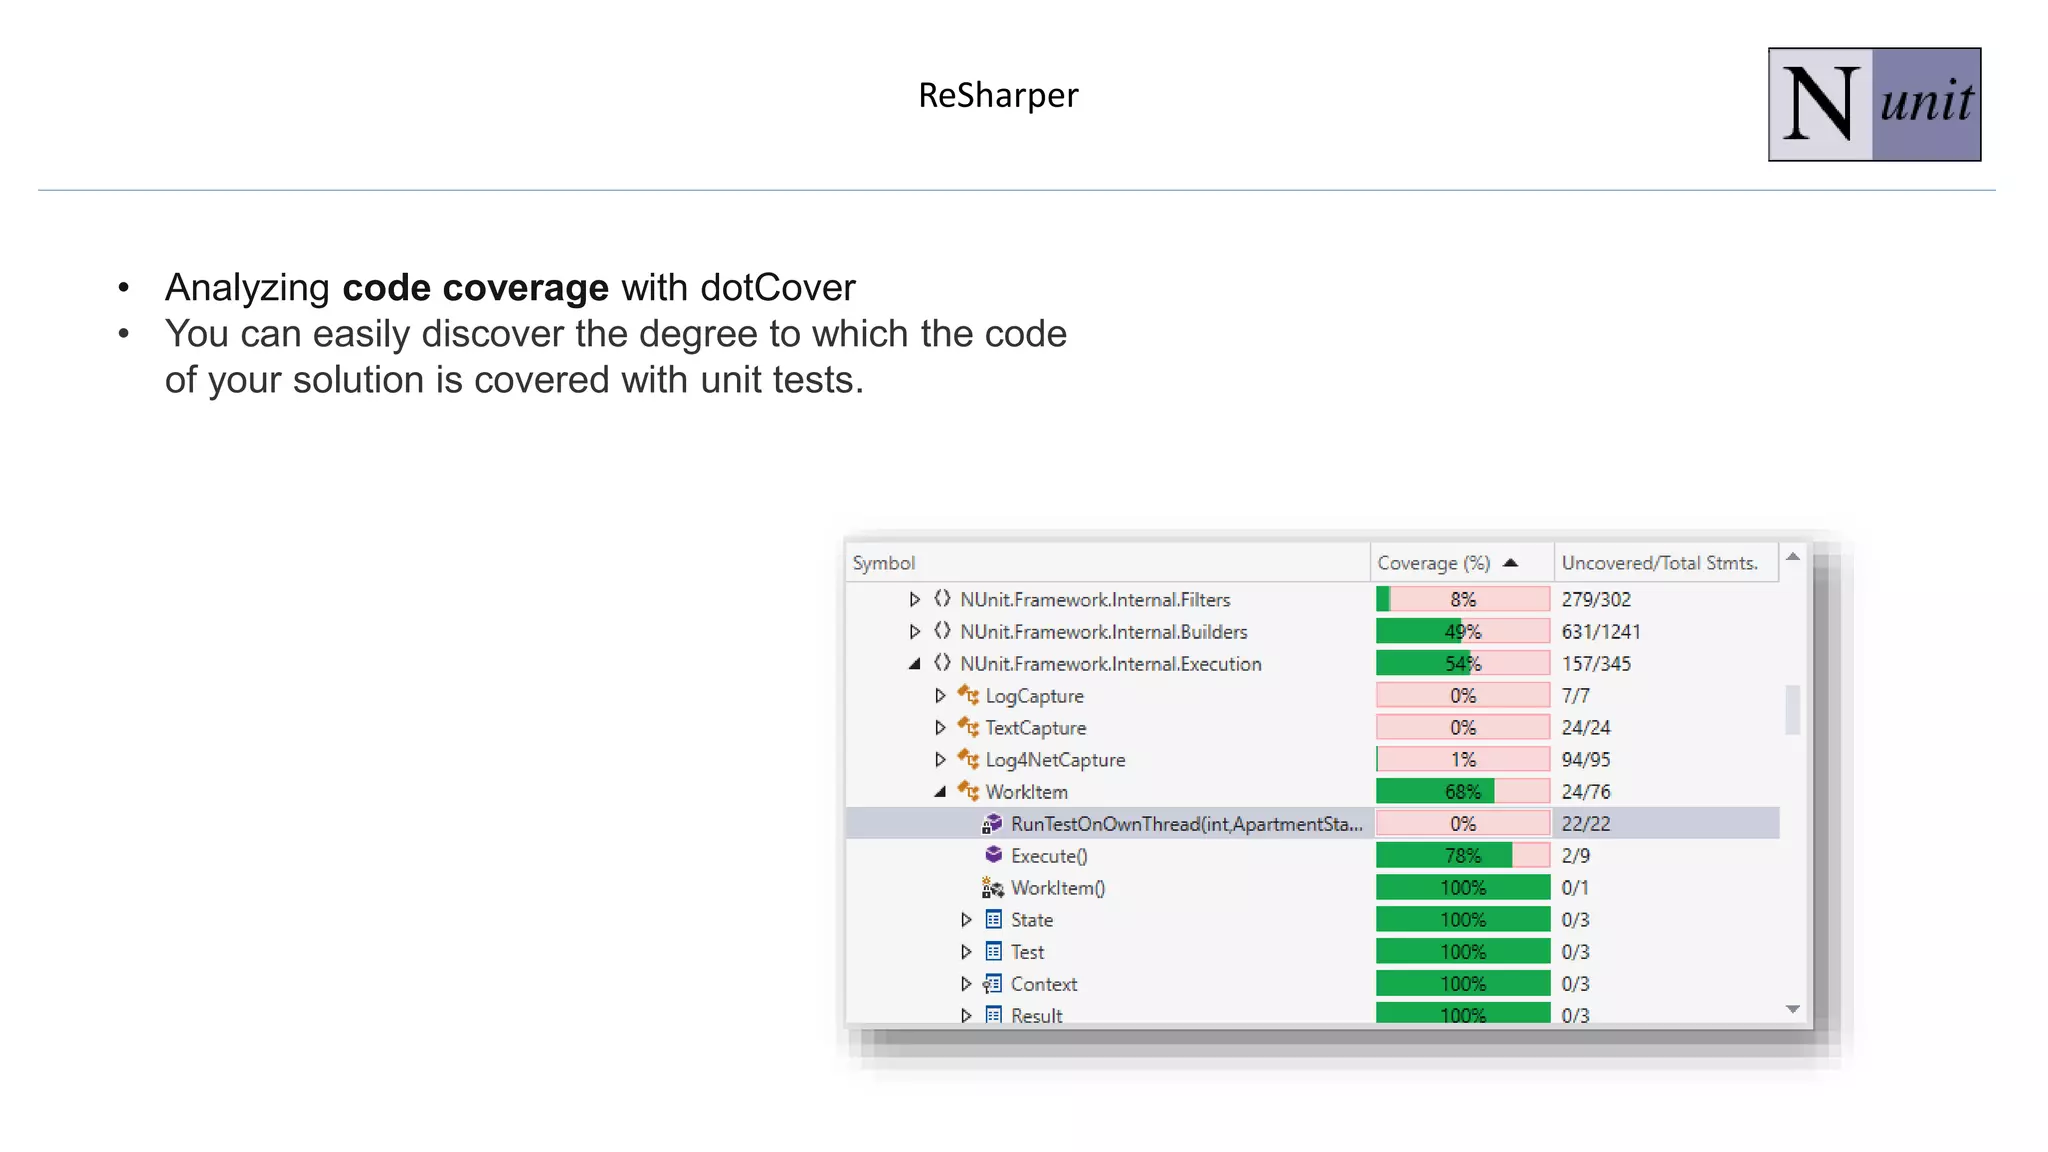Click the 279/302 statements value
2048x1152 pixels.
tap(1596, 599)
